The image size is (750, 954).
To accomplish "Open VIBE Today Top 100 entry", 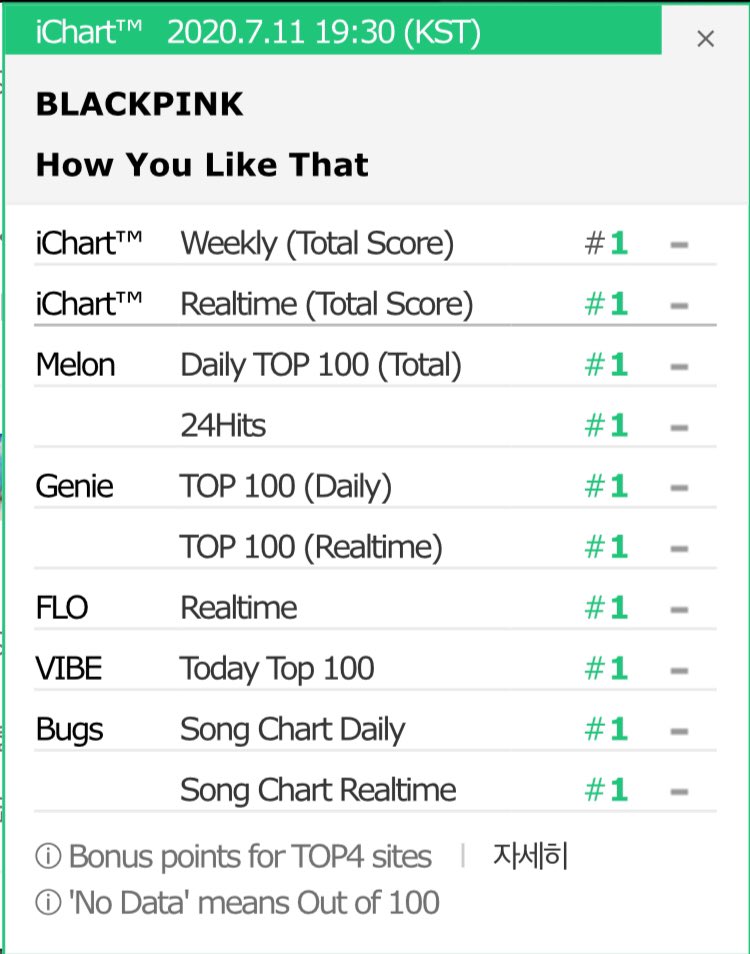I will [x=277, y=668].
